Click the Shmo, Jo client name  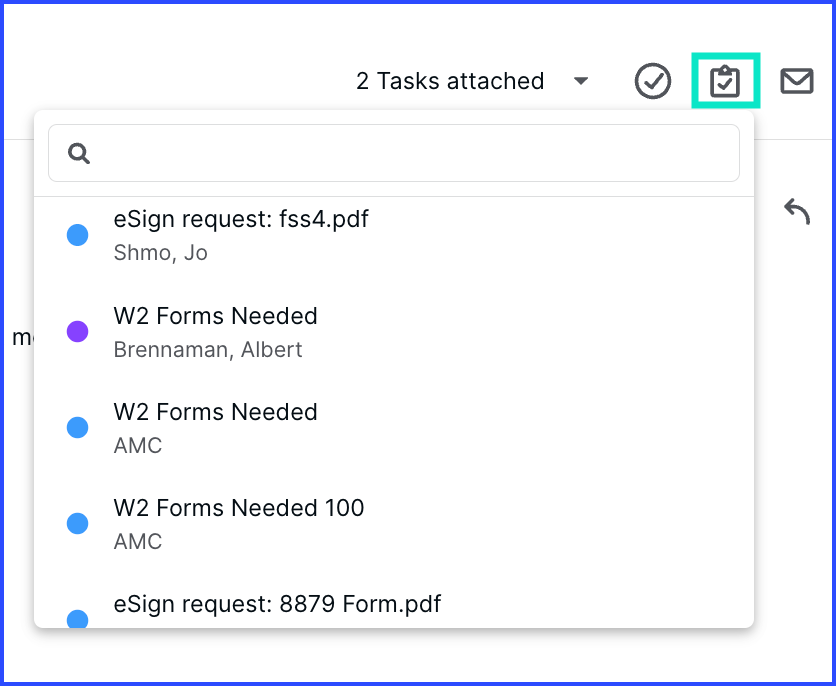pos(160,253)
